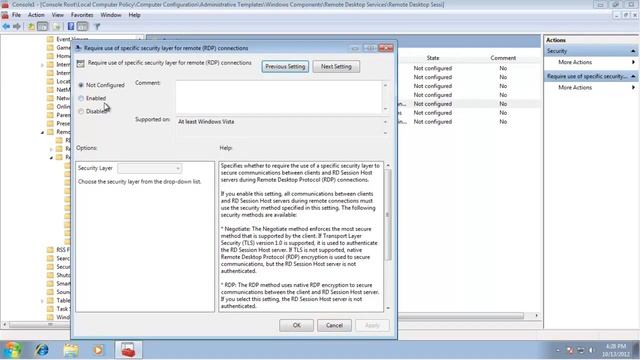640x360 pixels.
Task: Click the Help text scroll-up arrow
Action: click(388, 165)
